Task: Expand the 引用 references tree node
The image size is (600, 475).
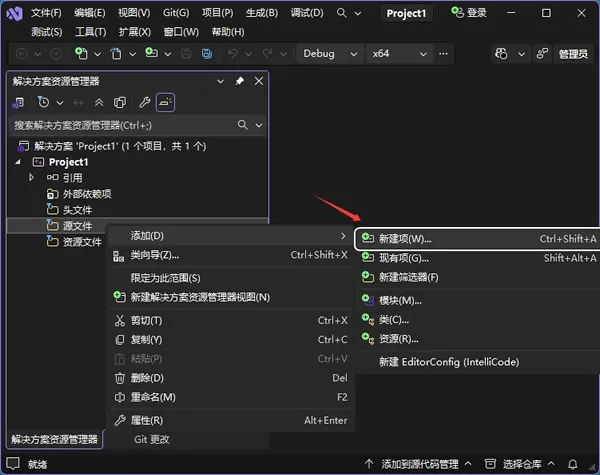Action: click(31, 177)
